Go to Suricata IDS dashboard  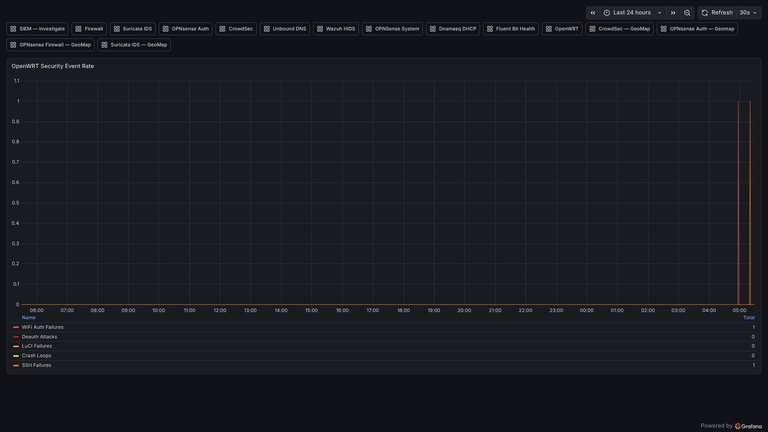coord(133,29)
